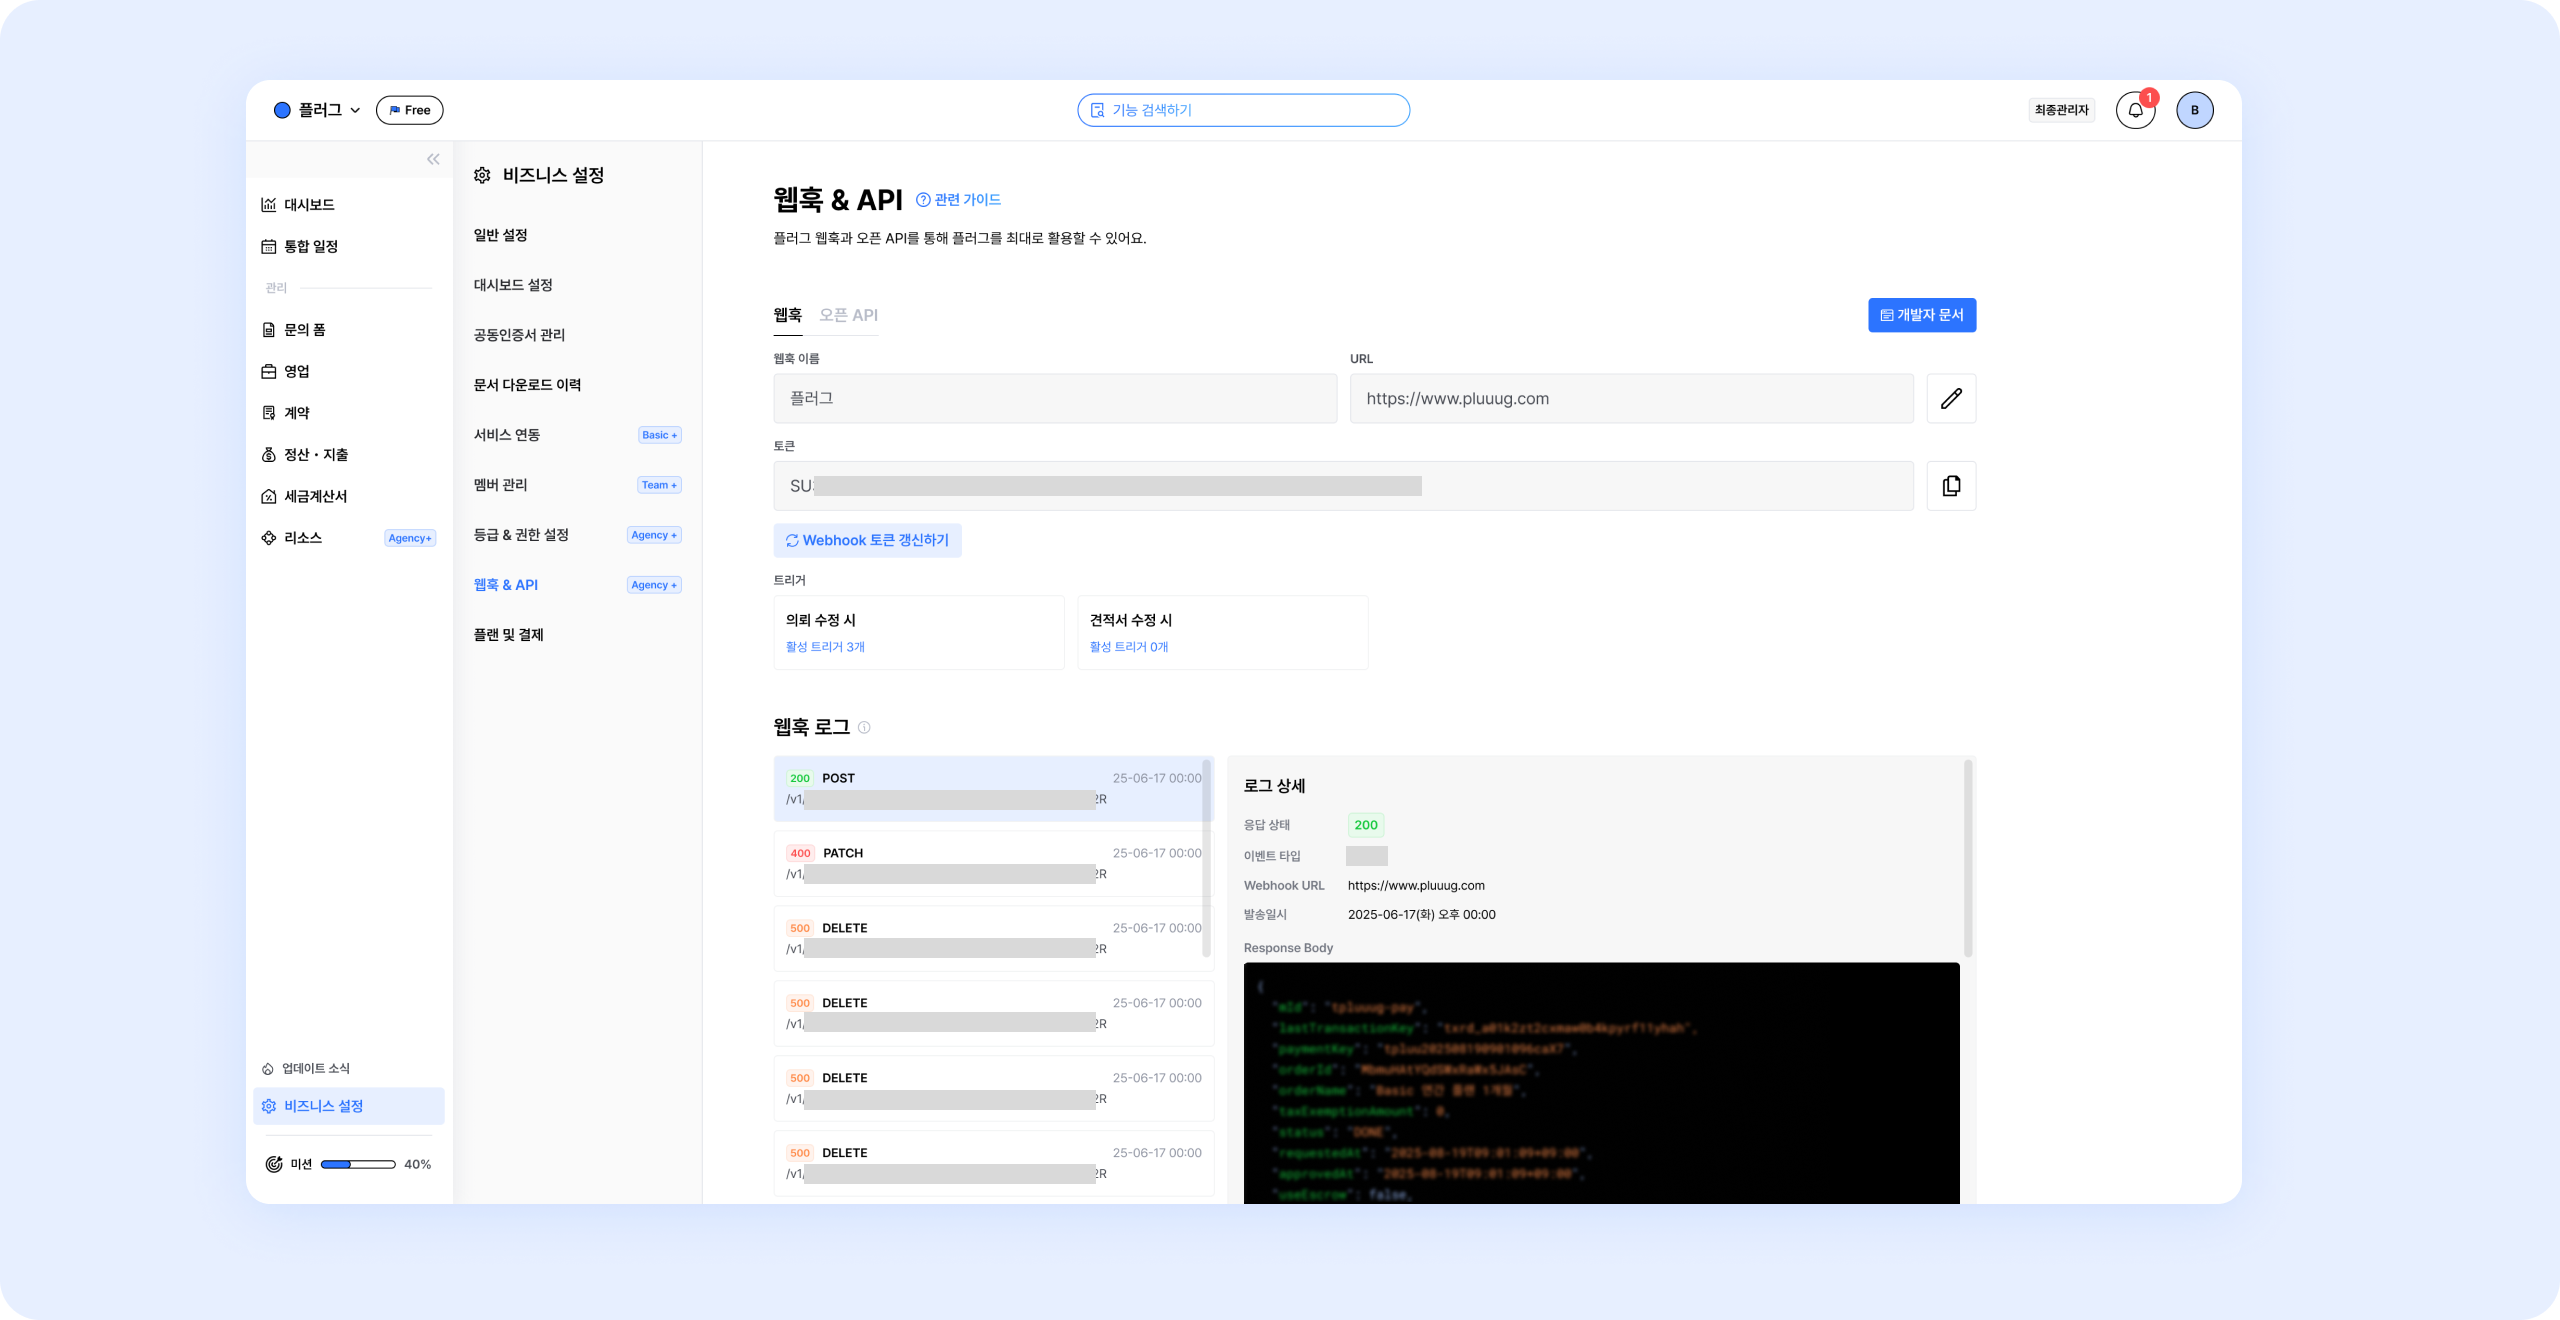Image resolution: width=2560 pixels, height=1320 pixels.
Task: Open the 견적서 수정 시 trigger card
Action: pyautogui.click(x=1222, y=632)
